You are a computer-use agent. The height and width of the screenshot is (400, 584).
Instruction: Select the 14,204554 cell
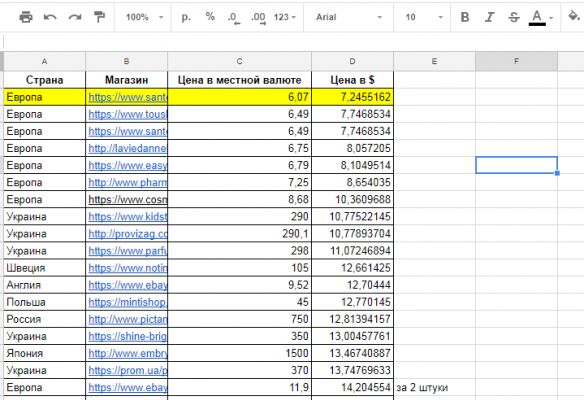point(352,388)
